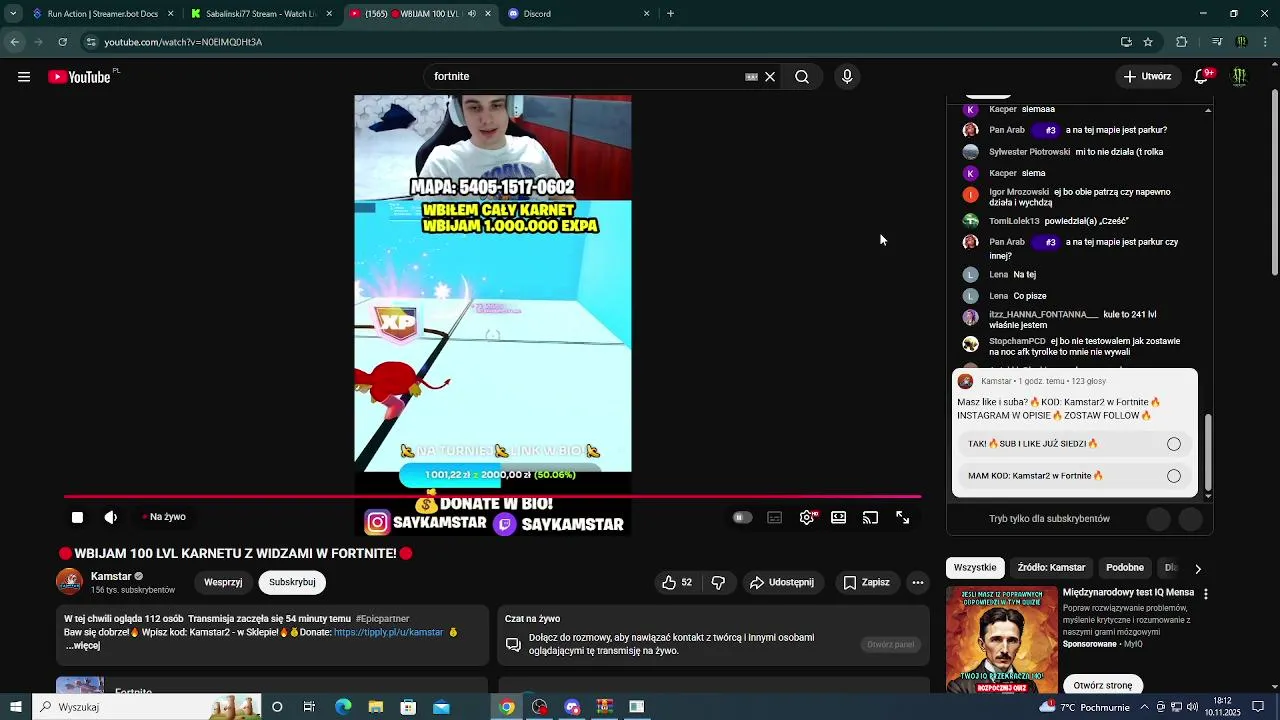Open the sponsored ad options menu
1280x720 pixels.
coord(1206,594)
